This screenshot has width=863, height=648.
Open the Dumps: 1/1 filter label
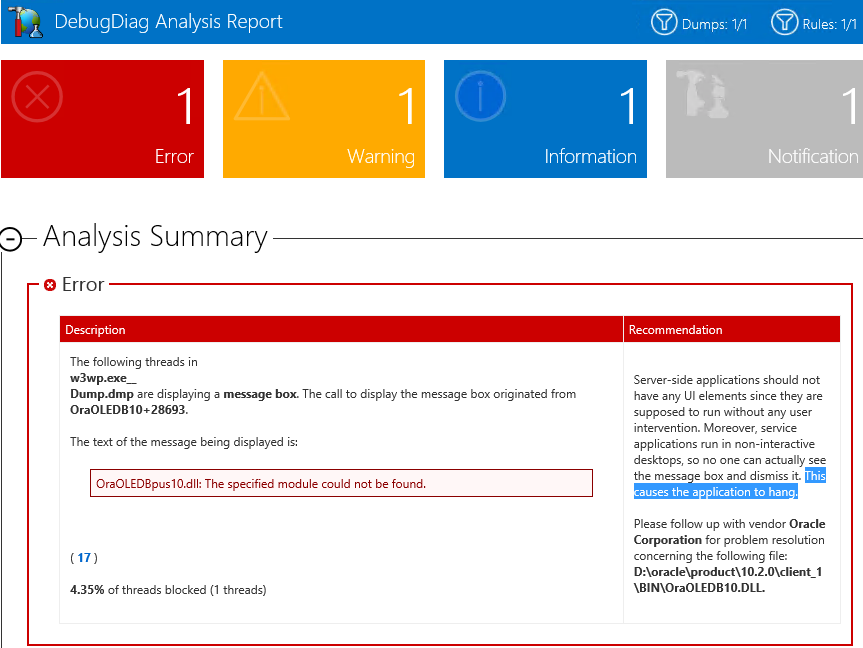point(714,23)
